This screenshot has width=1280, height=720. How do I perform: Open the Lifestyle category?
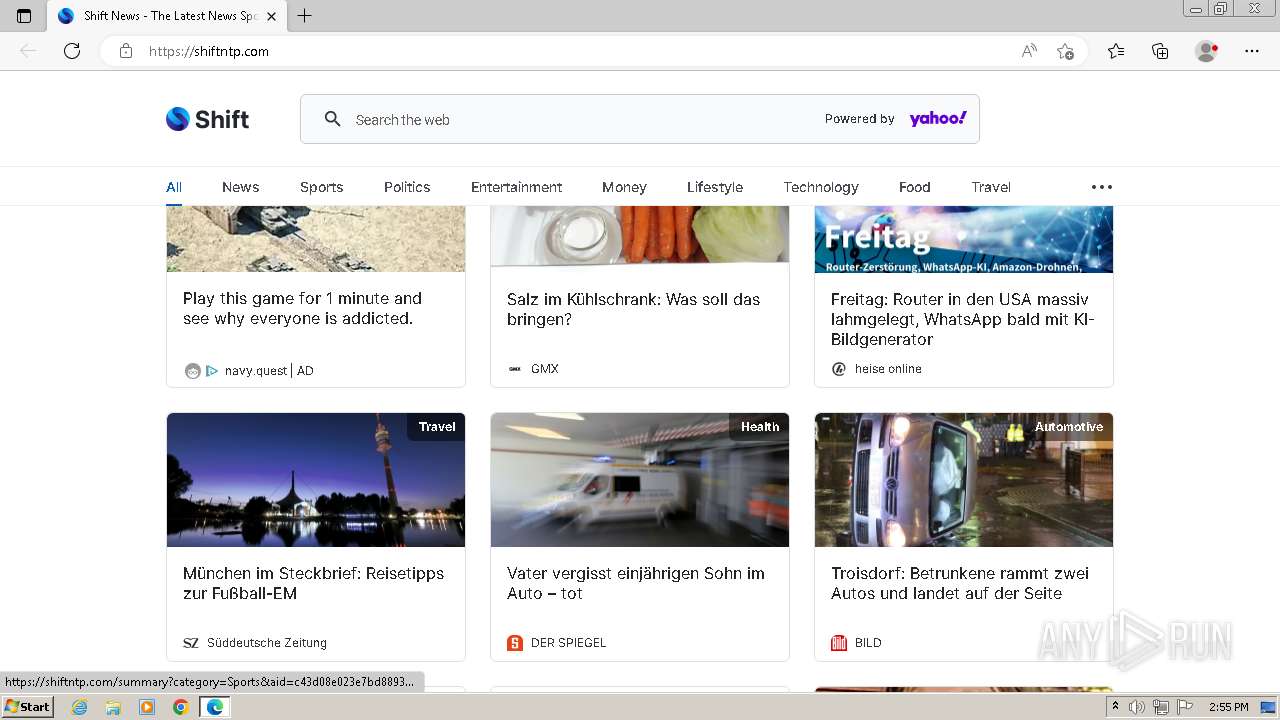715,187
